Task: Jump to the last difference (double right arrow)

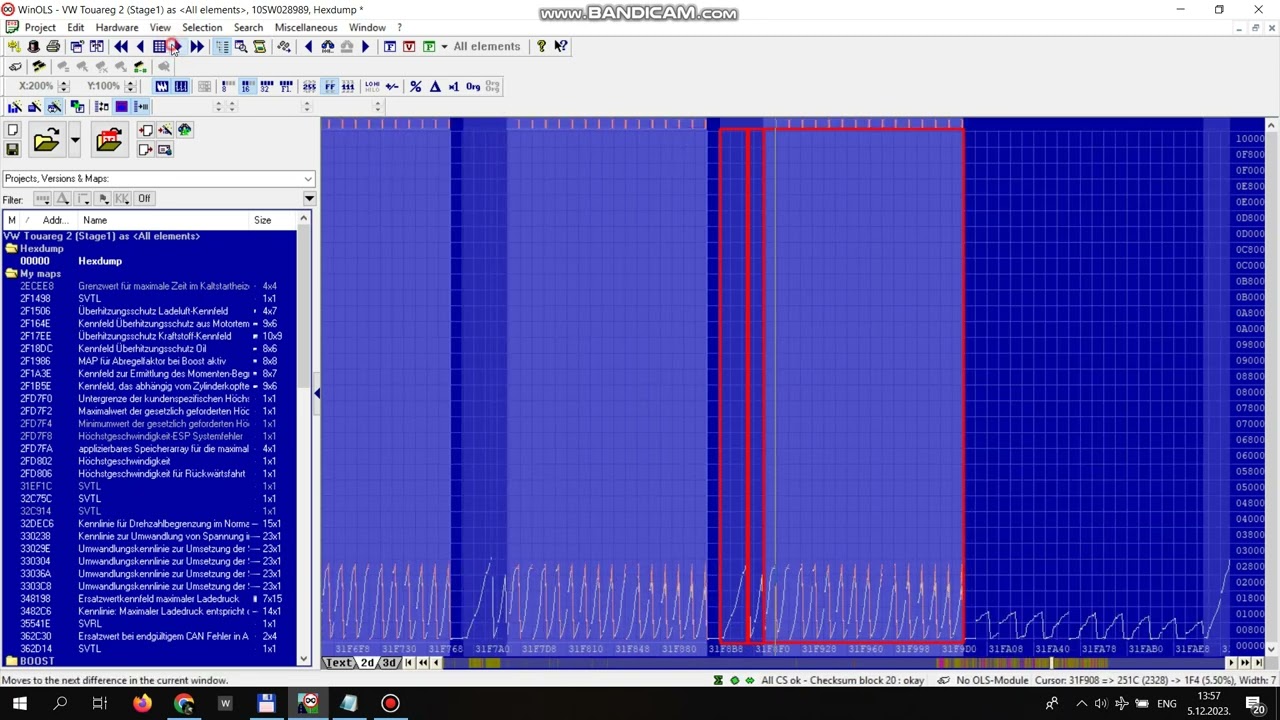Action: click(197, 47)
